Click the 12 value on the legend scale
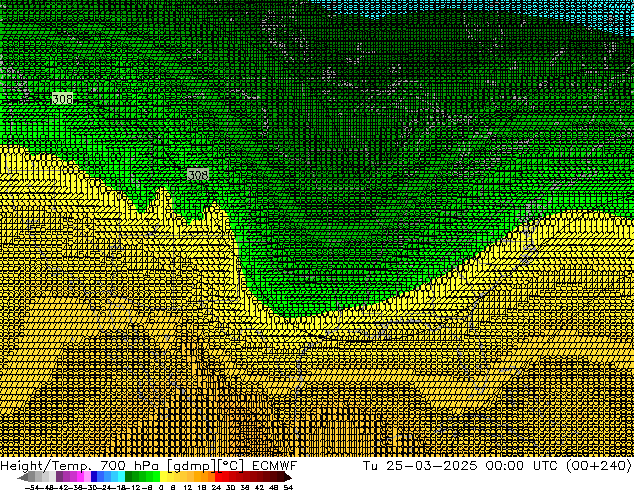 pos(187,487)
